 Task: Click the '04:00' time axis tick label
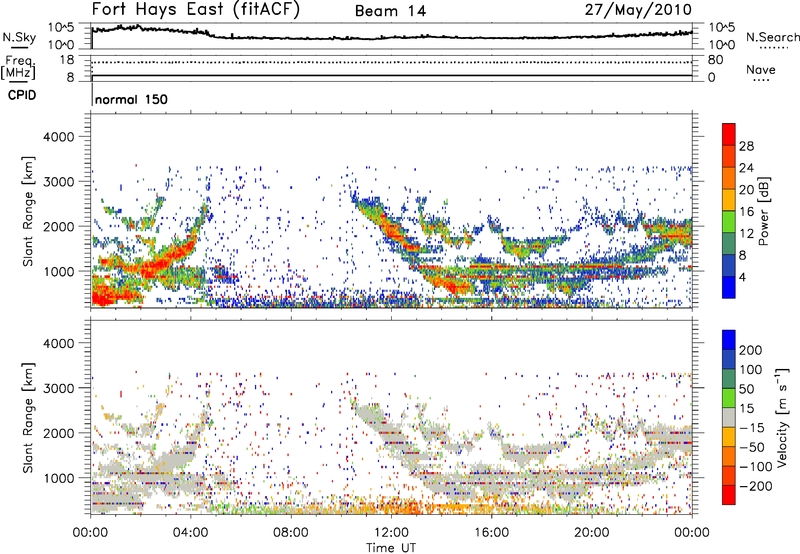tap(191, 533)
